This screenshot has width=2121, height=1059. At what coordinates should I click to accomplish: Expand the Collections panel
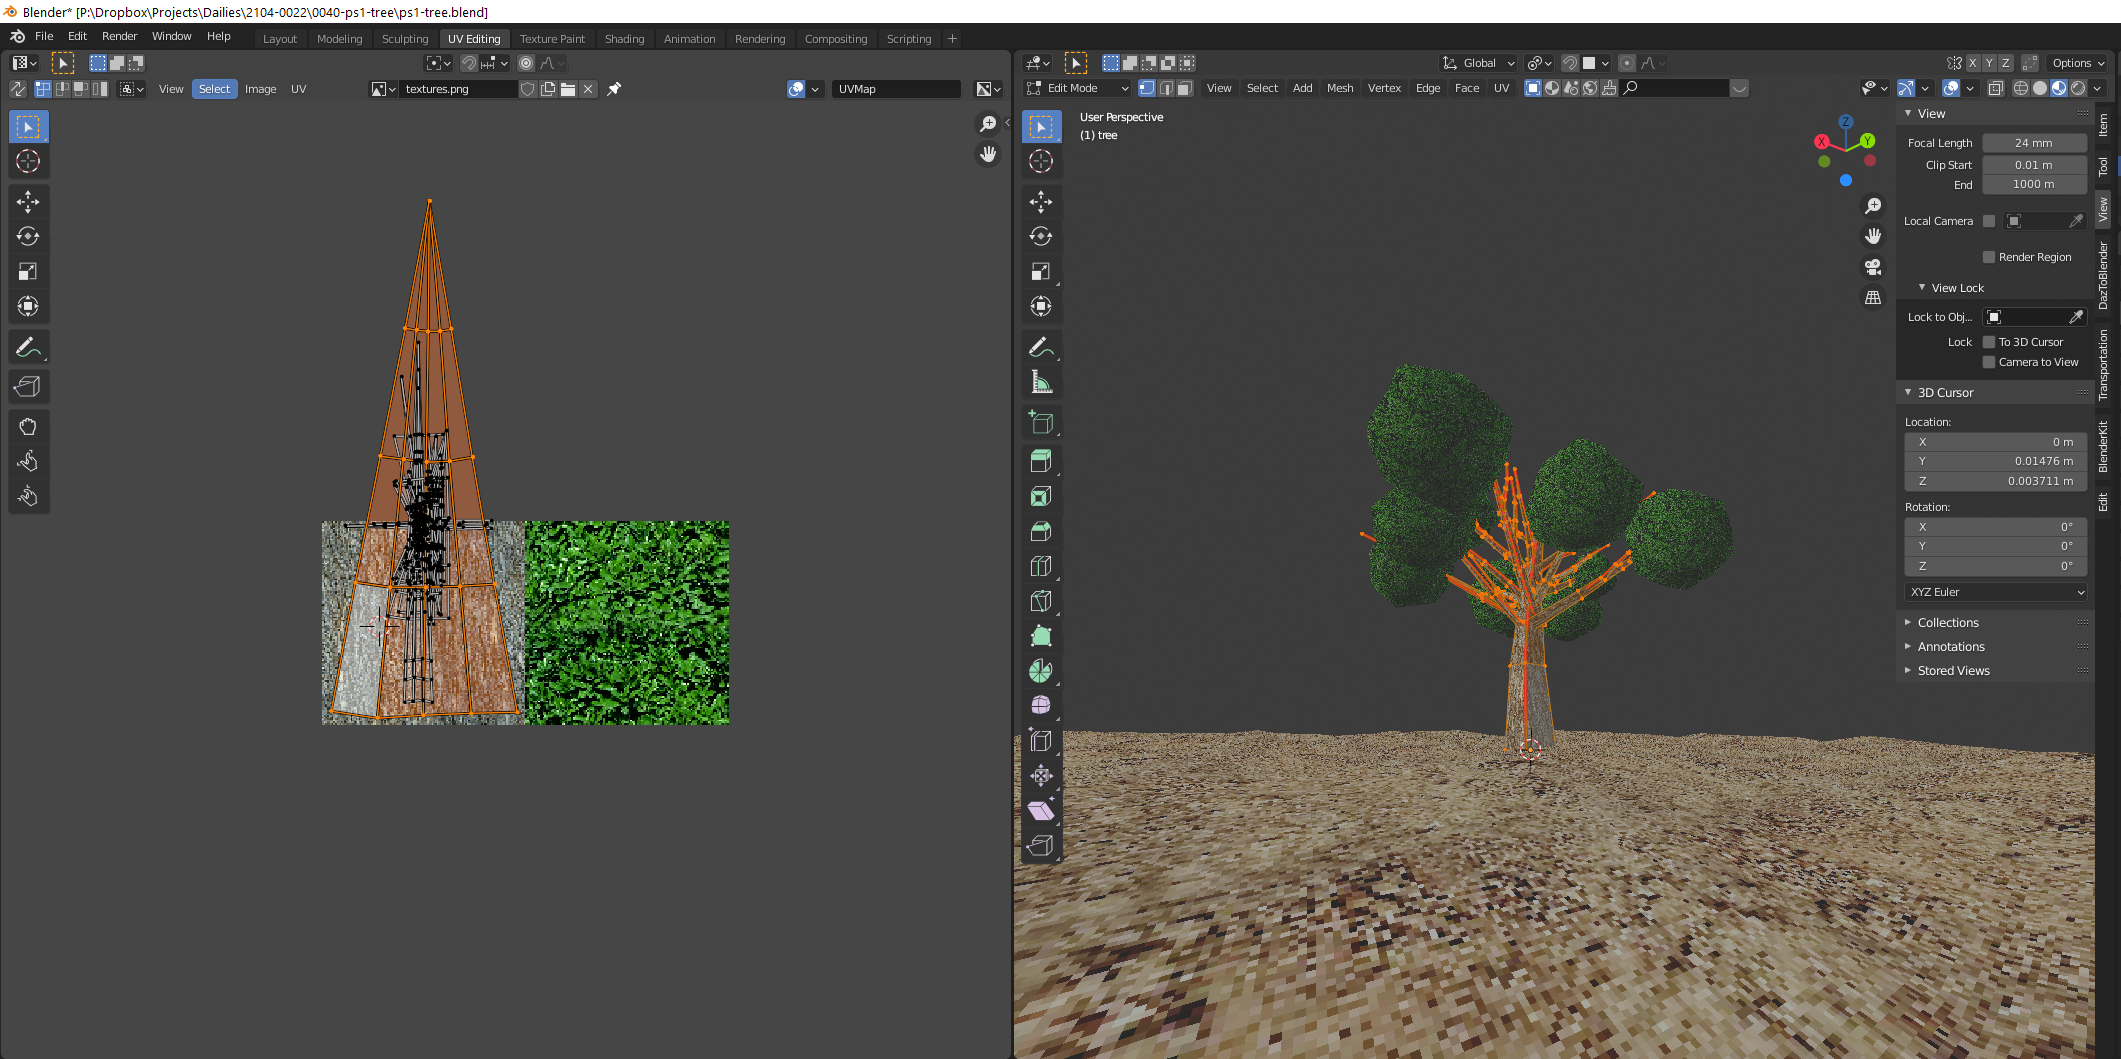(x=1947, y=622)
